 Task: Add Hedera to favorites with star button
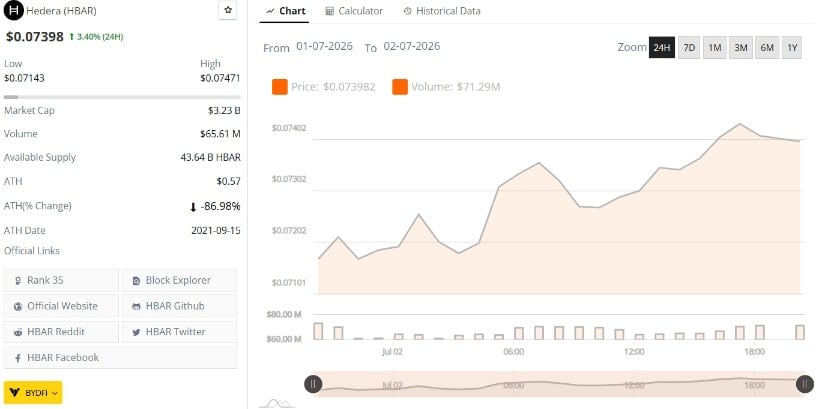pyautogui.click(x=228, y=10)
